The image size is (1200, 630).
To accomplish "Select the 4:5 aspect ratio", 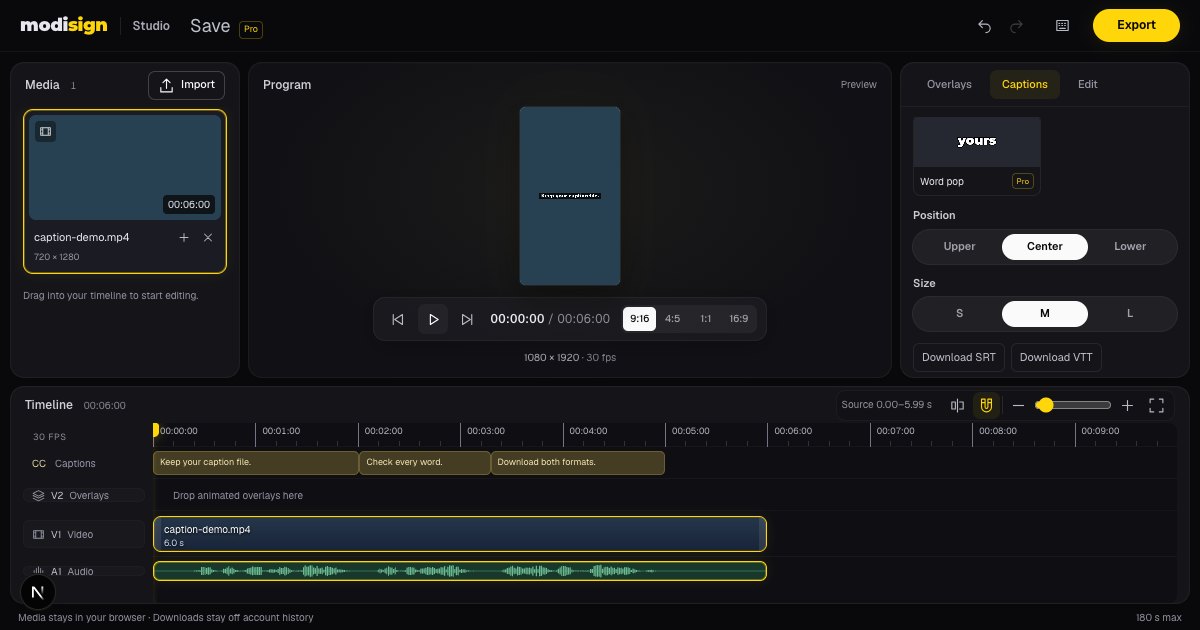I will tap(672, 319).
